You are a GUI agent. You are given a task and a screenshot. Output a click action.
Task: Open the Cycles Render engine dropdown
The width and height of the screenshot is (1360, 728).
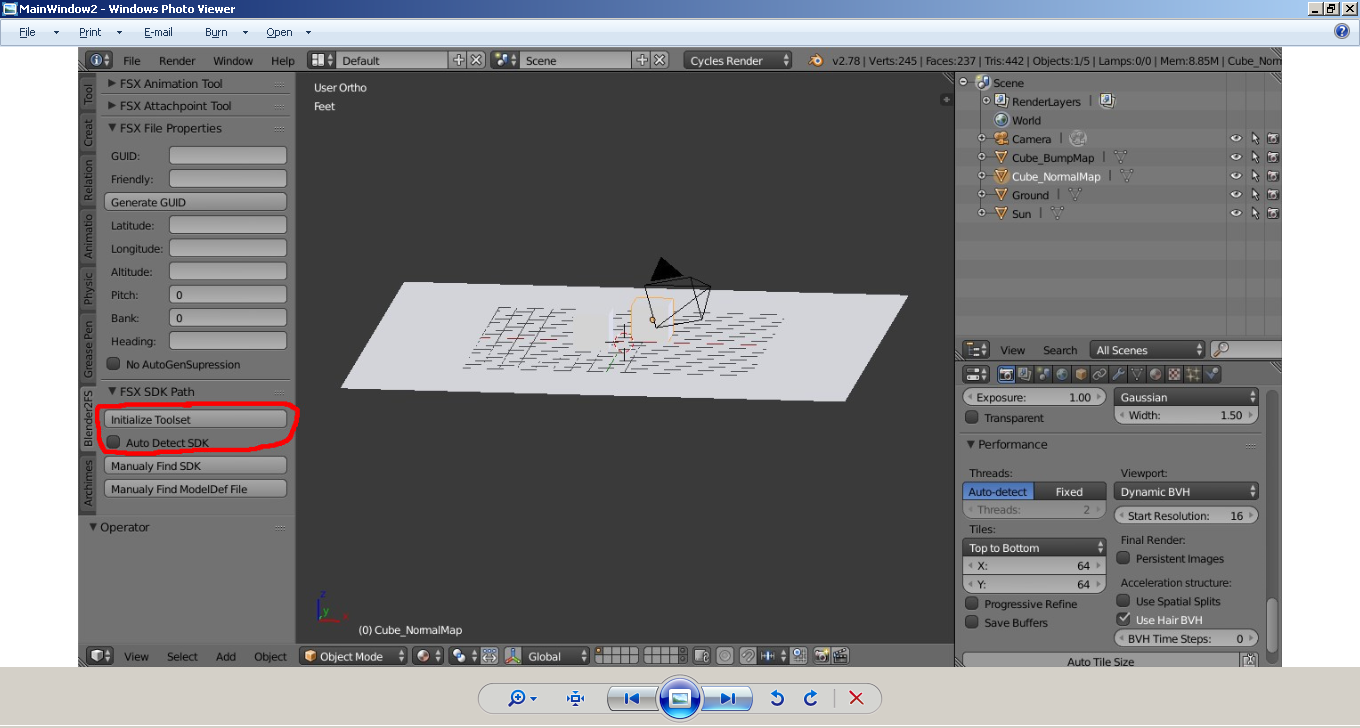(737, 60)
